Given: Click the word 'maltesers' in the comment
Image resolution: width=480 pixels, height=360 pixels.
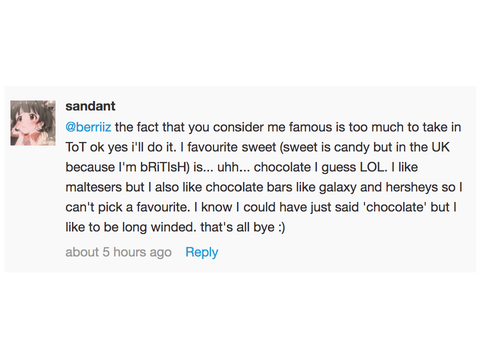Looking at the screenshot, I should [94, 187].
